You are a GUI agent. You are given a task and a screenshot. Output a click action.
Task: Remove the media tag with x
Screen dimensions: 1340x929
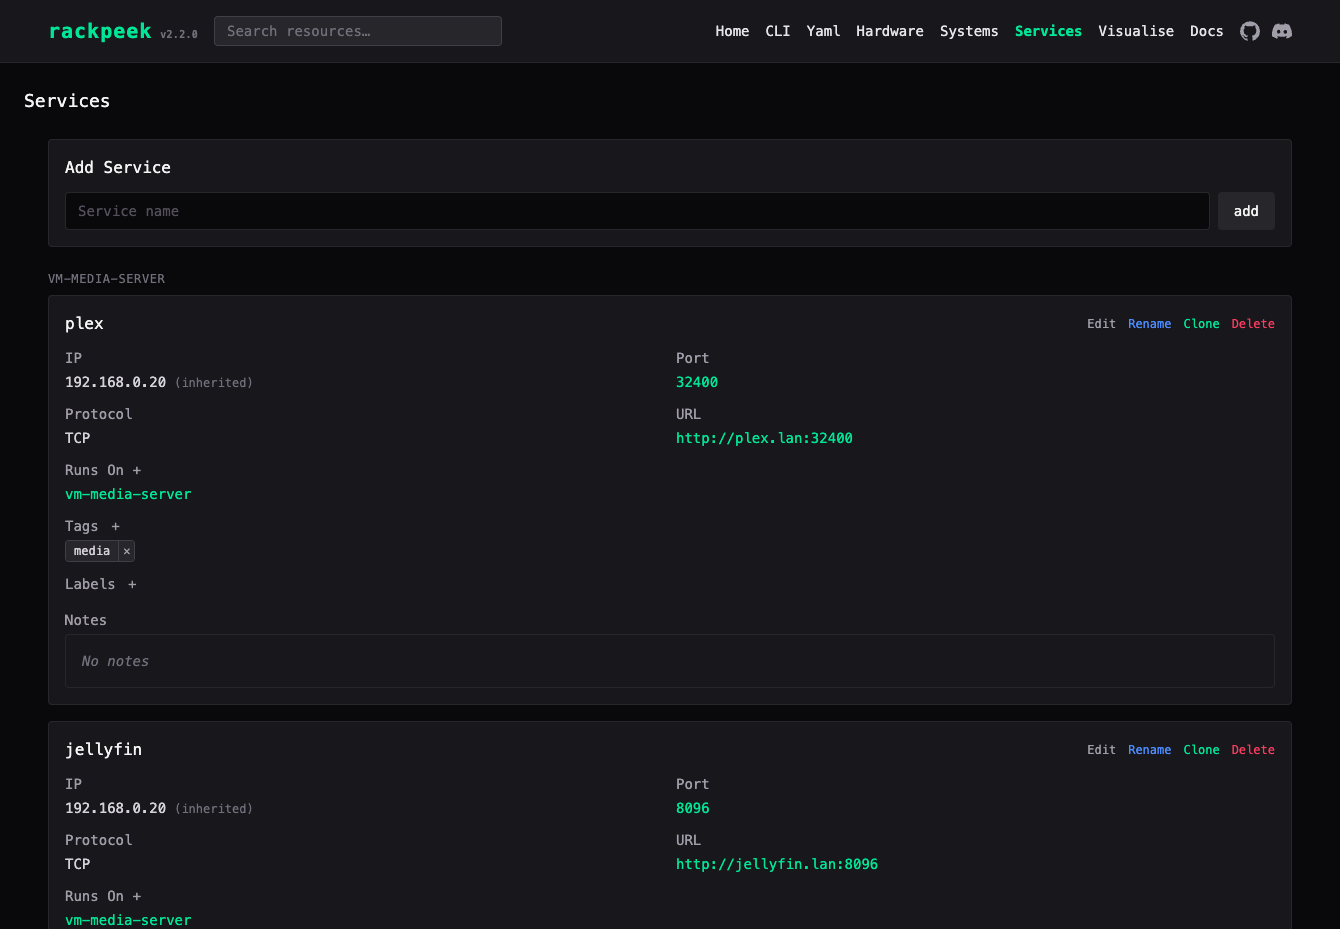click(127, 551)
